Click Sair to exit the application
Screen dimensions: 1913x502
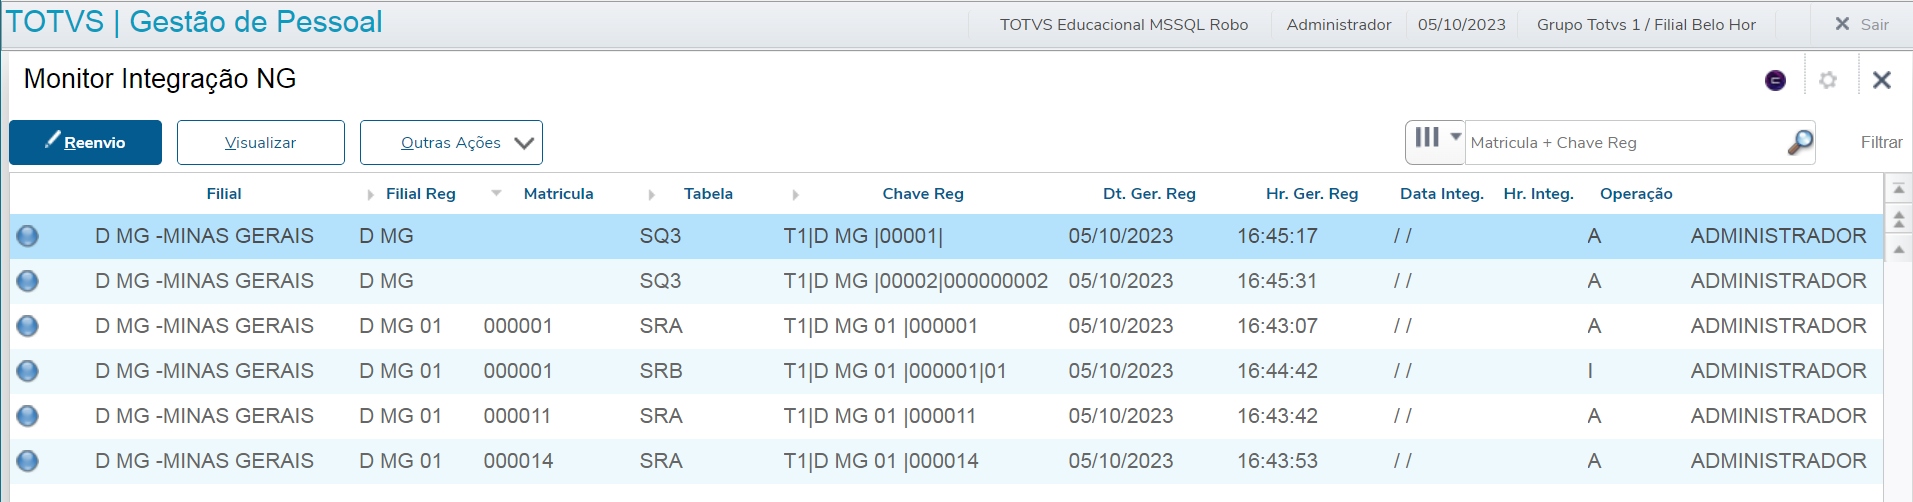[1874, 24]
